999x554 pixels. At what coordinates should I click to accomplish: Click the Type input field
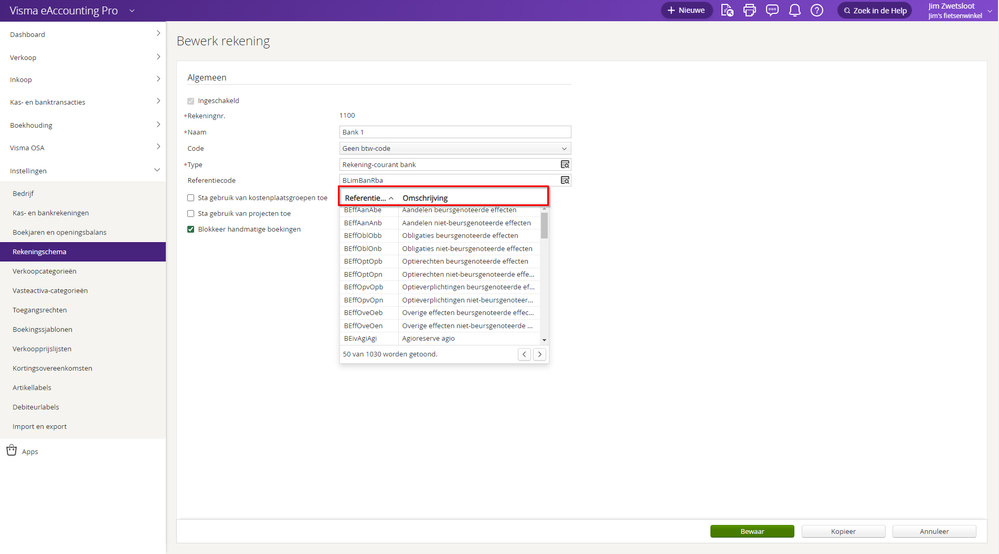pos(449,164)
